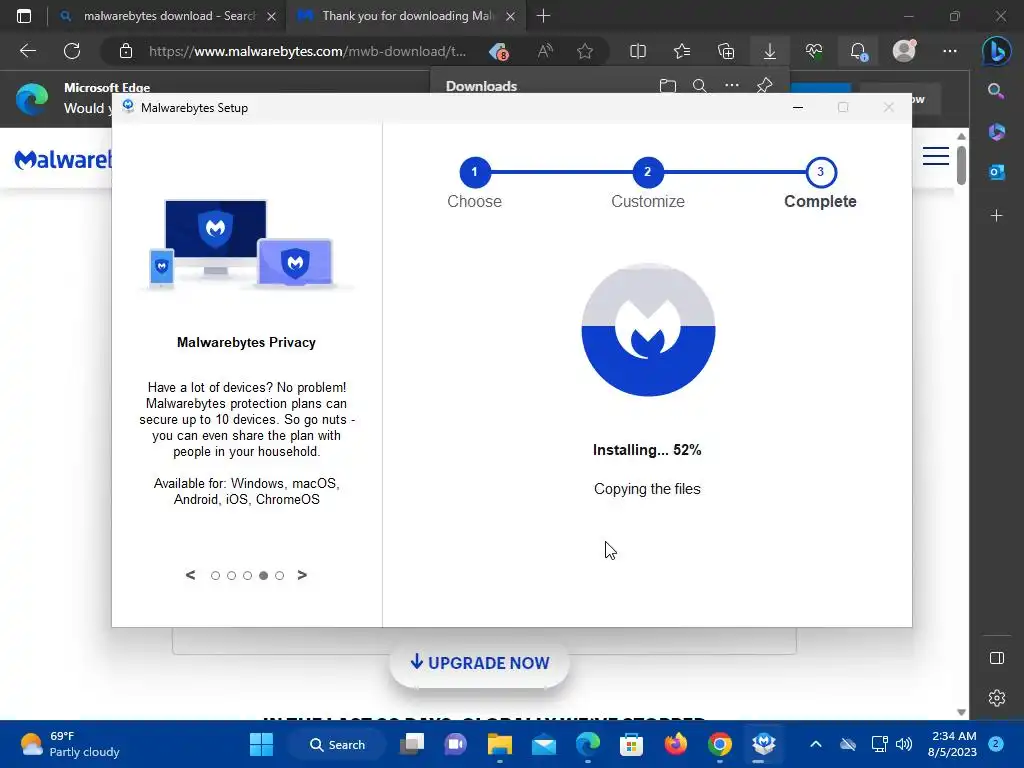The width and height of the screenshot is (1024, 768).
Task: Open Downloads folder icon in Downloads panel
Action: [667, 86]
